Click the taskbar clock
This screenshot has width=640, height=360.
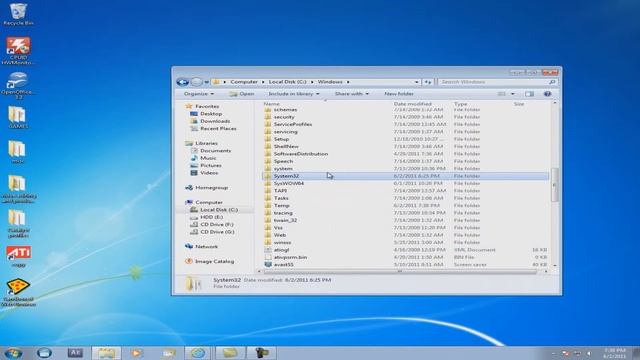pos(615,353)
